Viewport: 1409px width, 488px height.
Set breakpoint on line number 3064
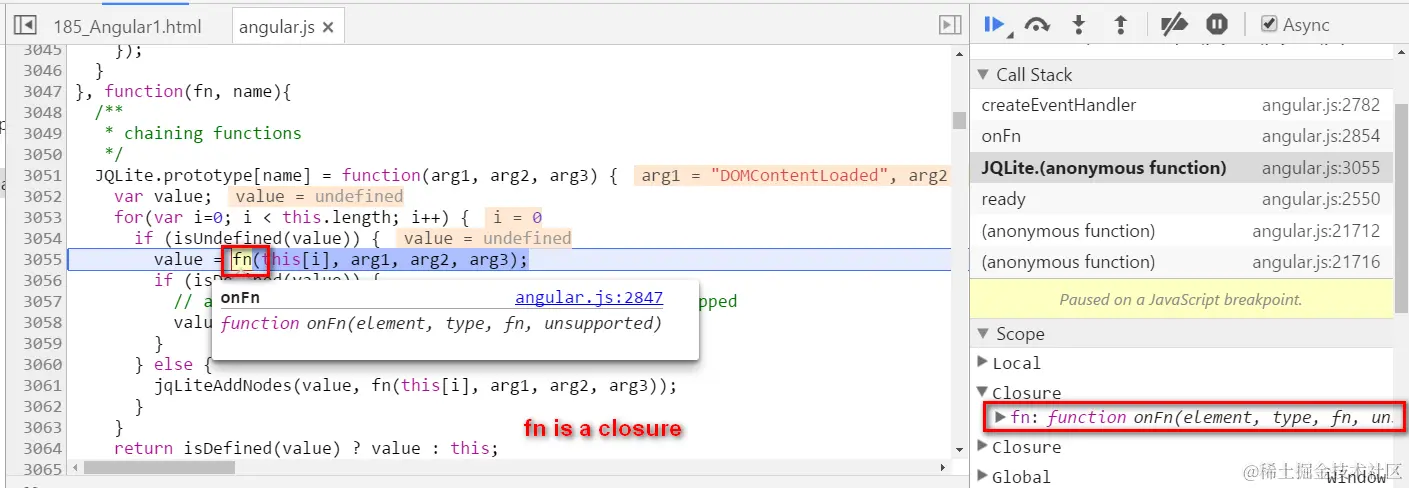click(x=41, y=448)
